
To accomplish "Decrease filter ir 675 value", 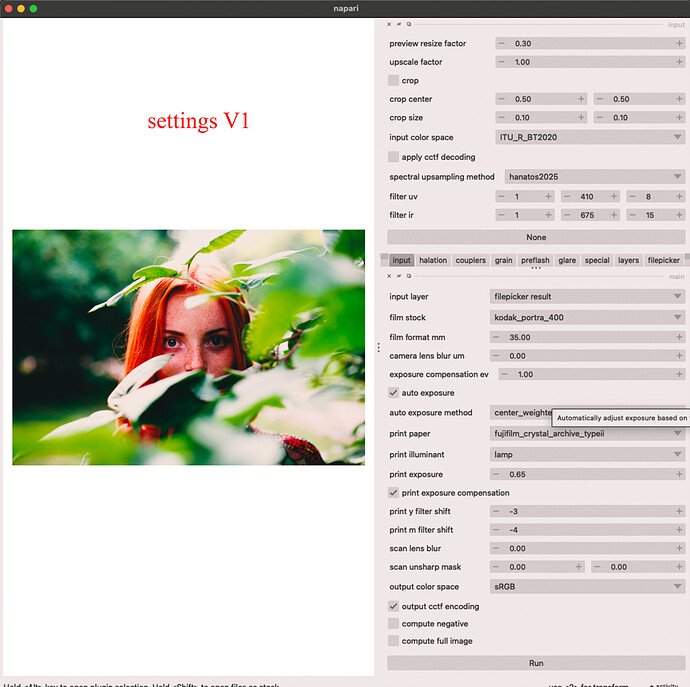I will click(567, 215).
